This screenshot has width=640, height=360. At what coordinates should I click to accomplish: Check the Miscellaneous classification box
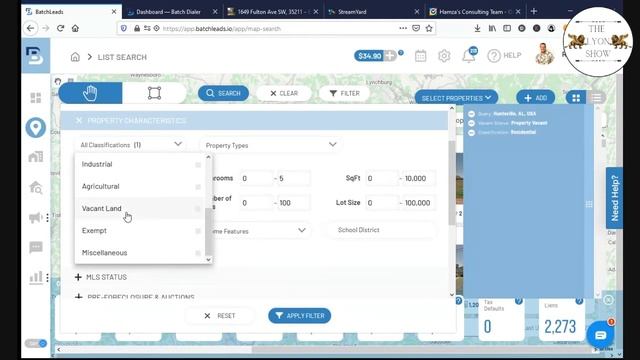pos(198,253)
